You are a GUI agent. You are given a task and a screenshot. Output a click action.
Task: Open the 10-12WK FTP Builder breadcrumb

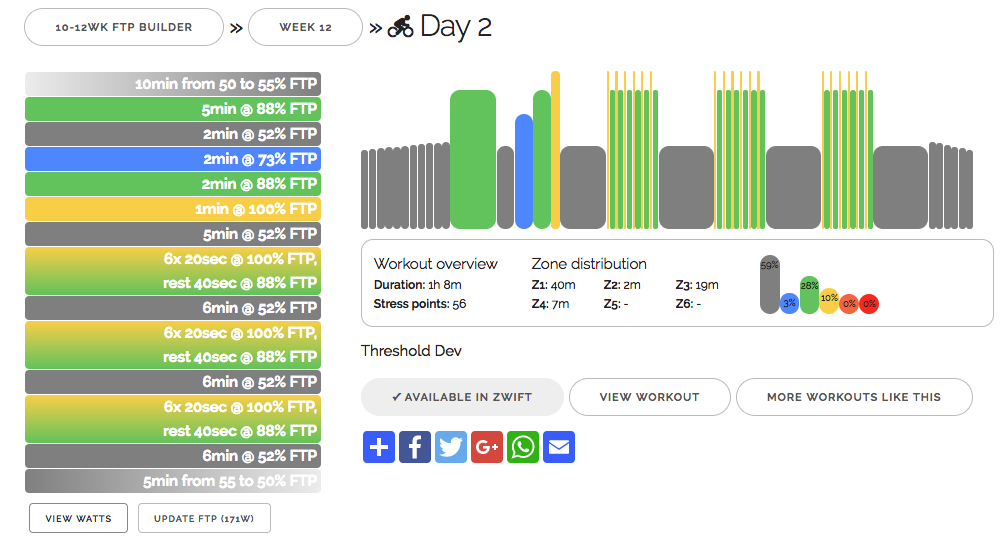click(x=124, y=27)
